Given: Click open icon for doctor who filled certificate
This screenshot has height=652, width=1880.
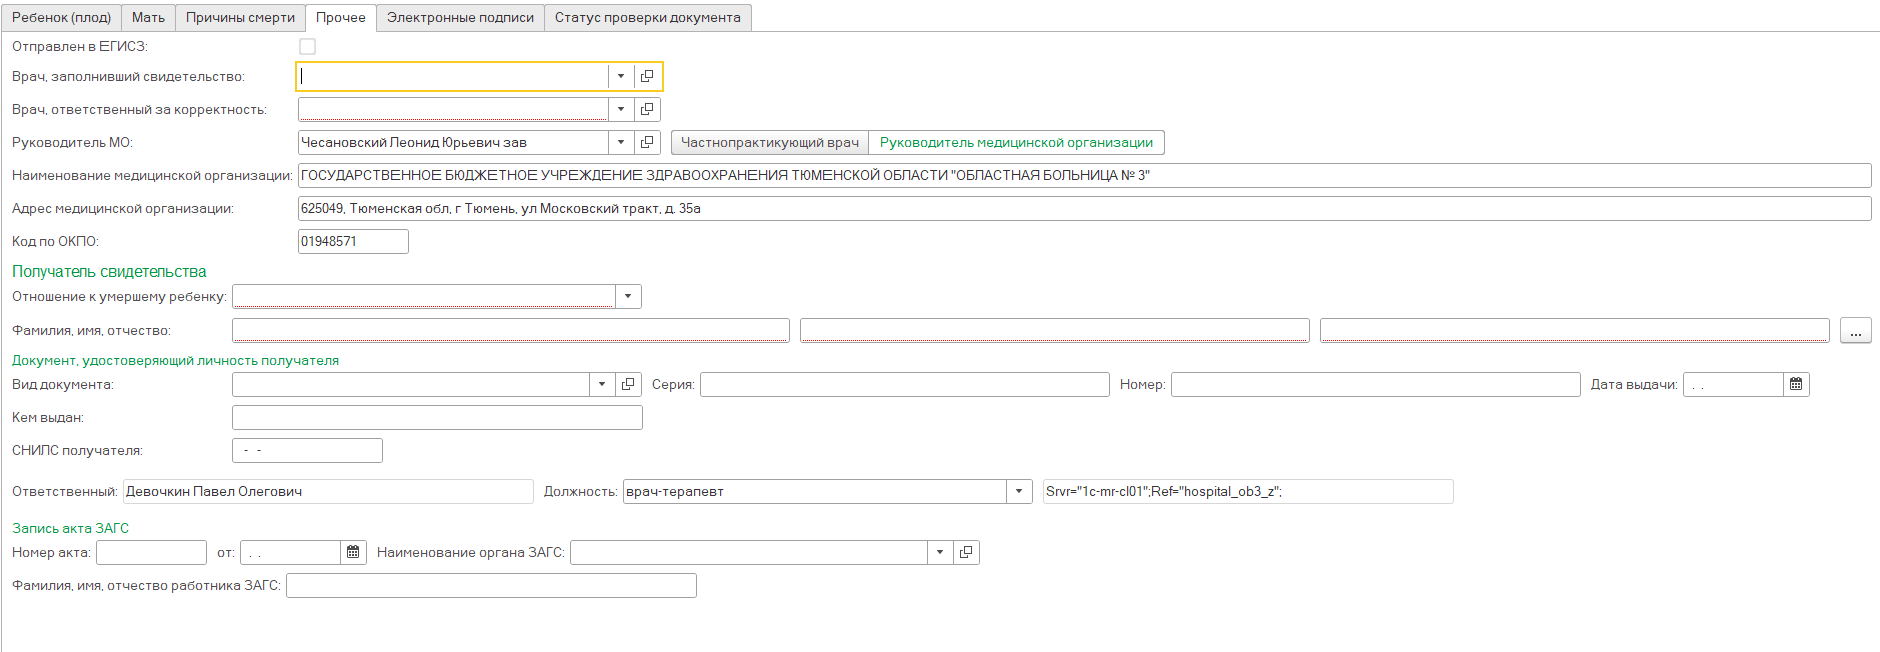Looking at the screenshot, I should pos(647,77).
